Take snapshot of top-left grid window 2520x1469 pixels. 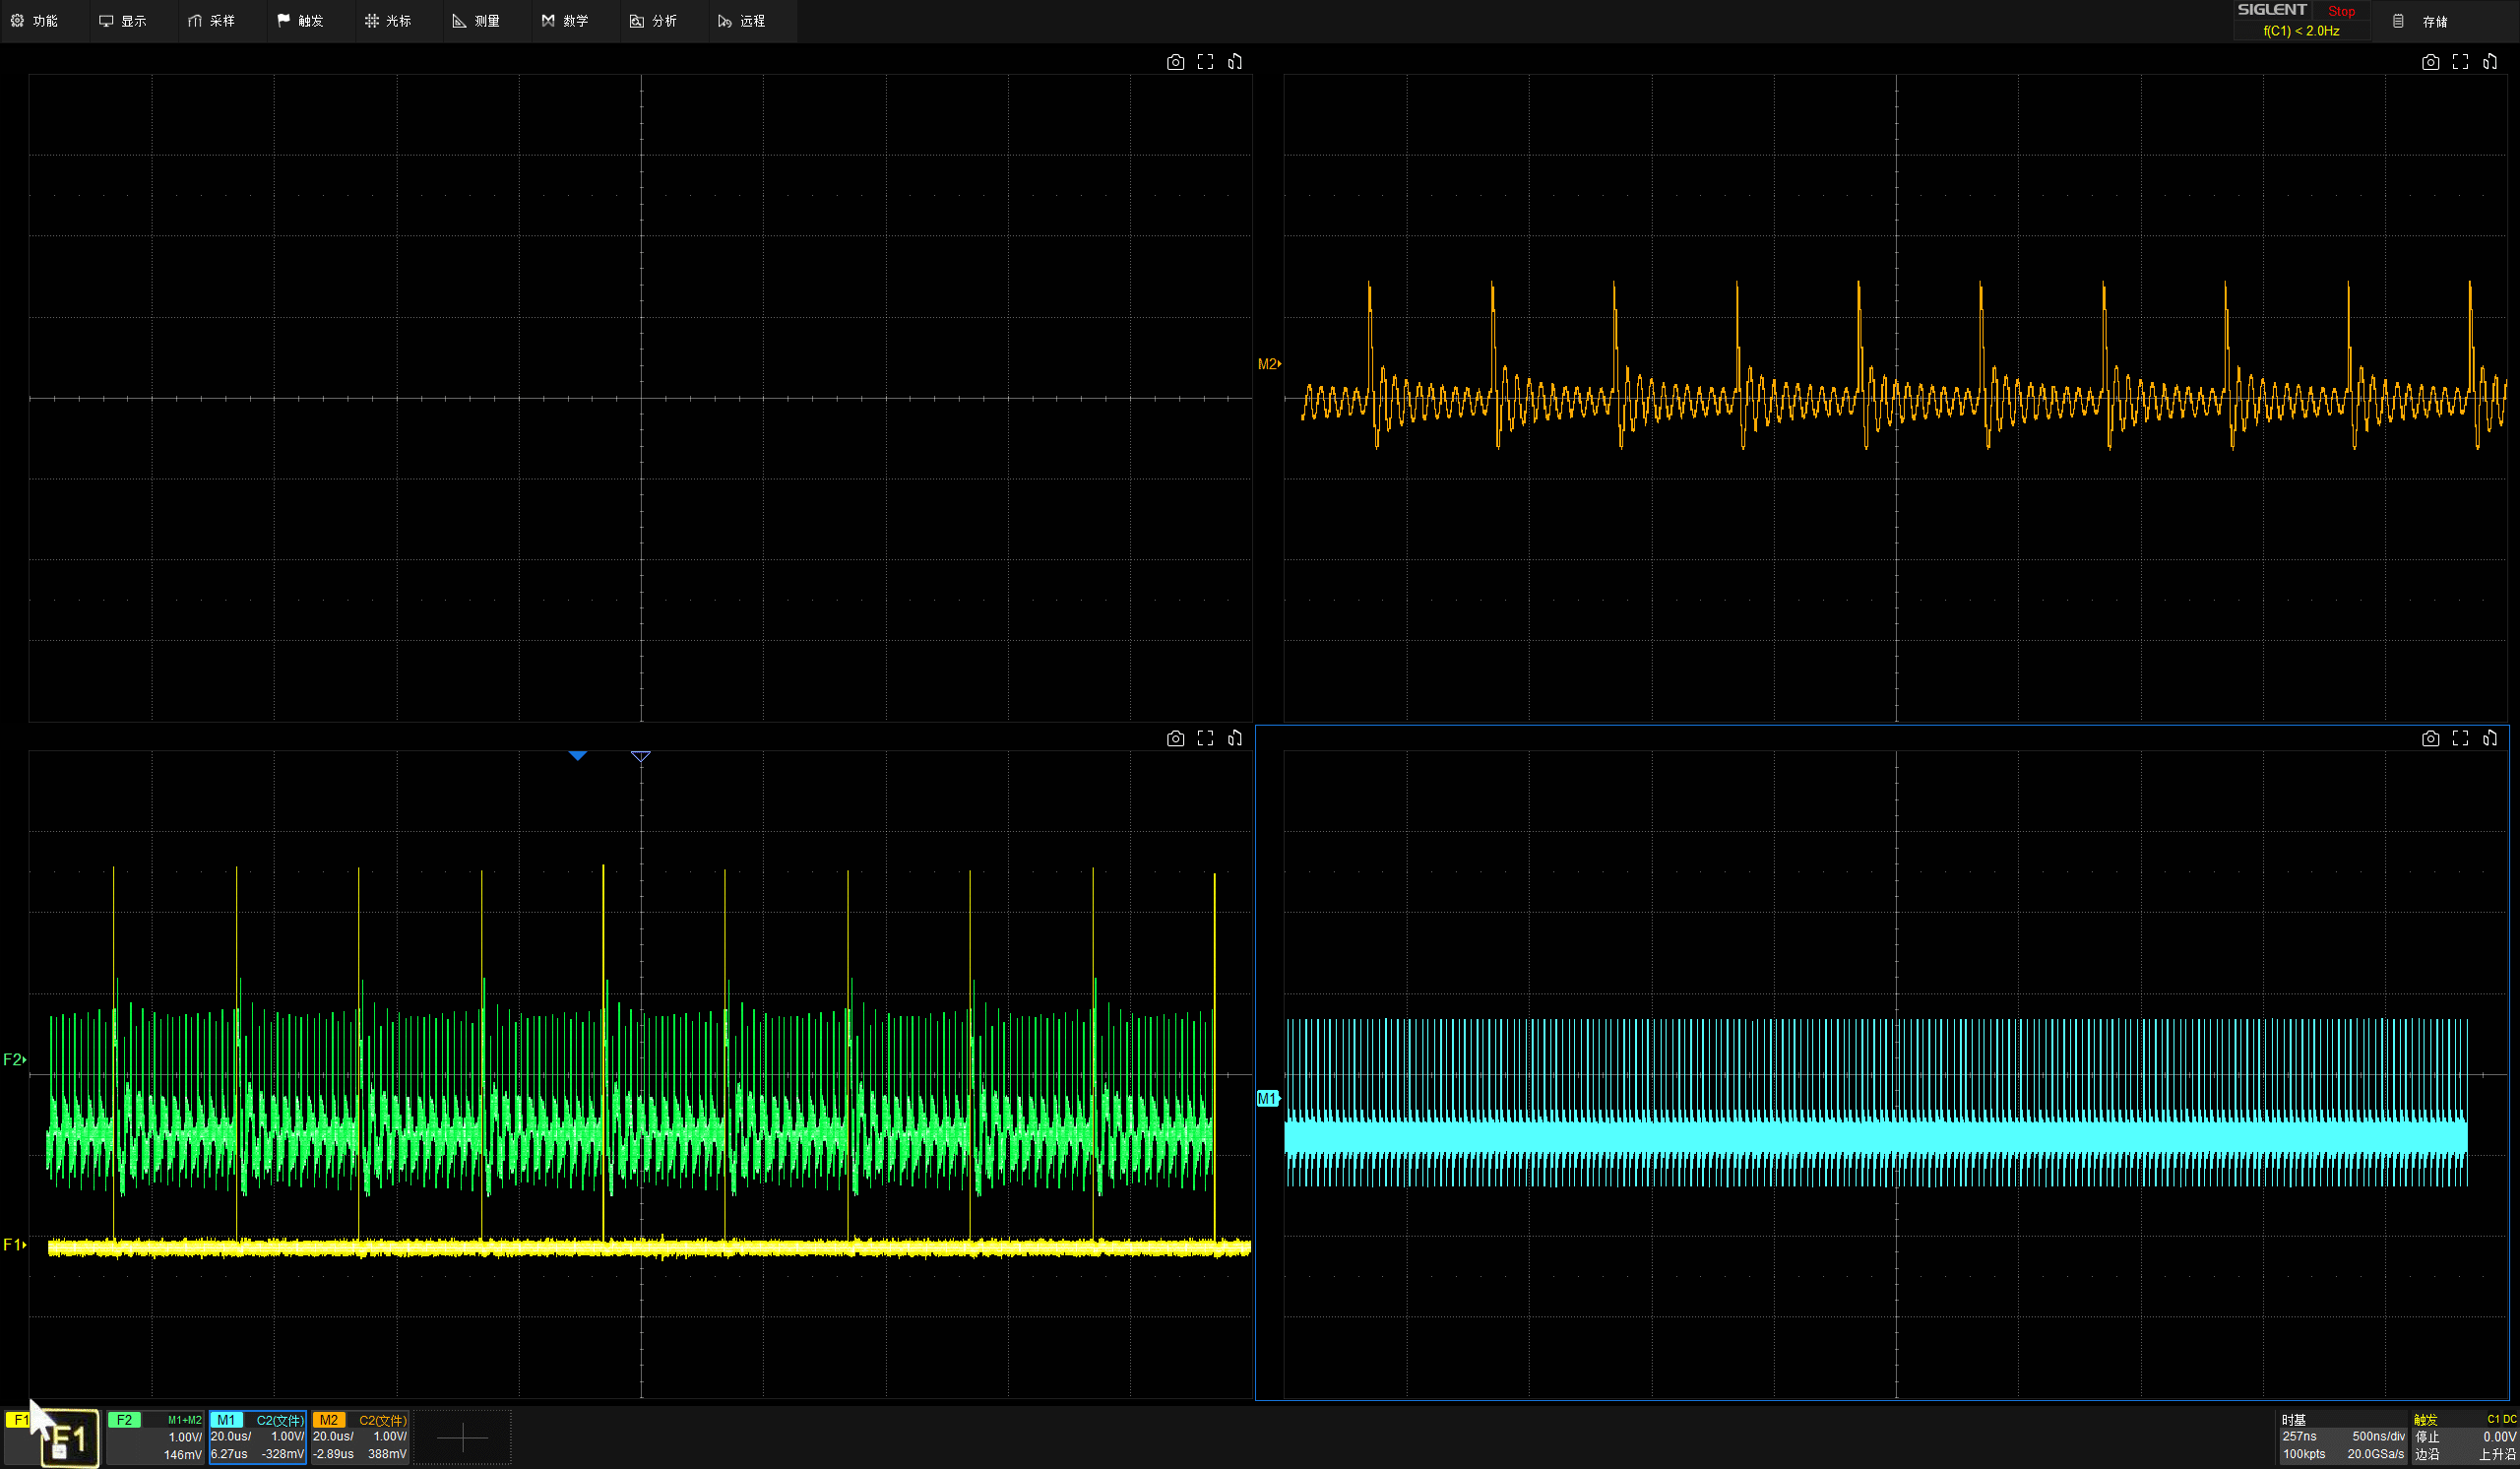(x=1175, y=62)
